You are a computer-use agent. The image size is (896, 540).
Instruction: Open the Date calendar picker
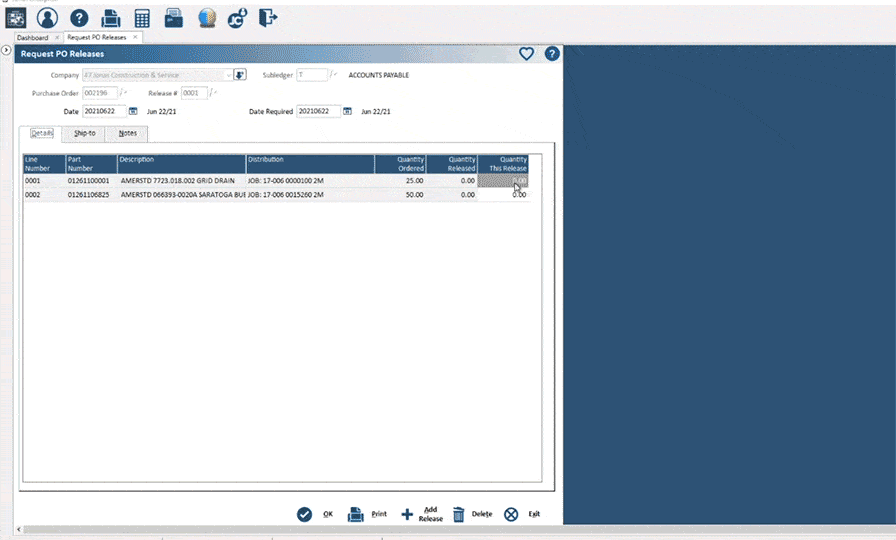[x=133, y=111]
